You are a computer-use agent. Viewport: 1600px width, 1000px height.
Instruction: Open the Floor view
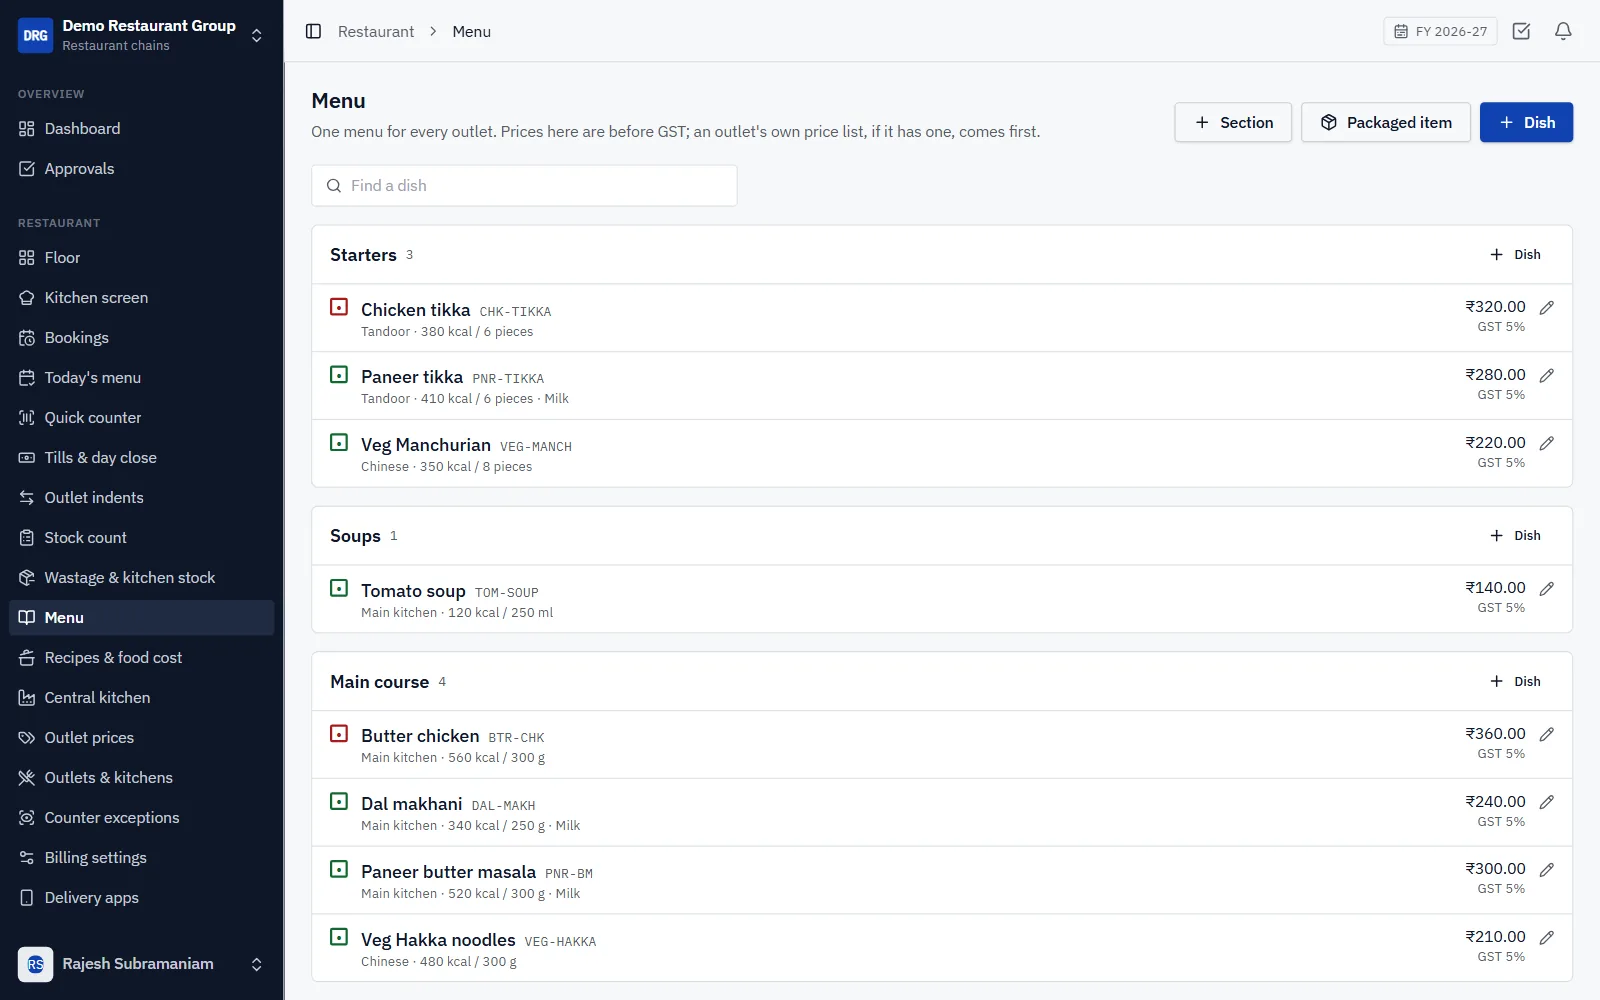pos(141,258)
